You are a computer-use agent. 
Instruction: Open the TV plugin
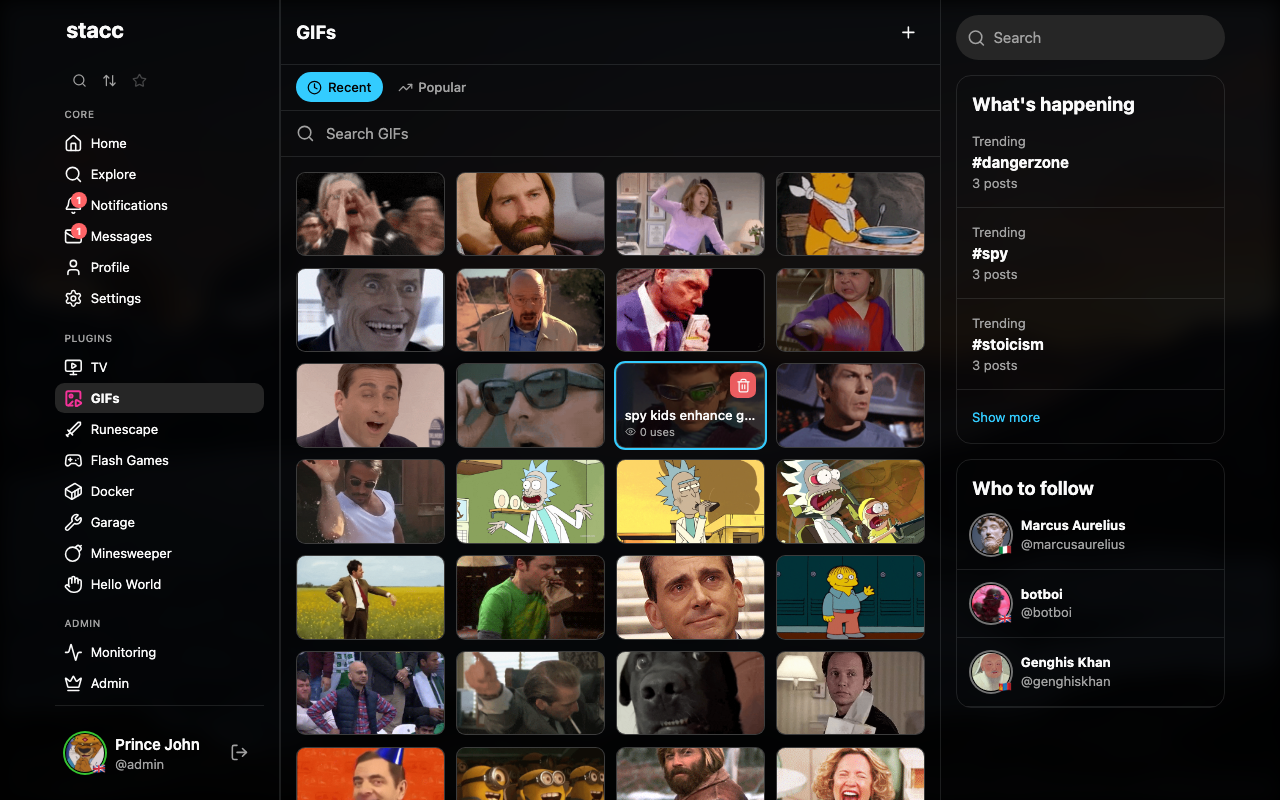tap(99, 367)
